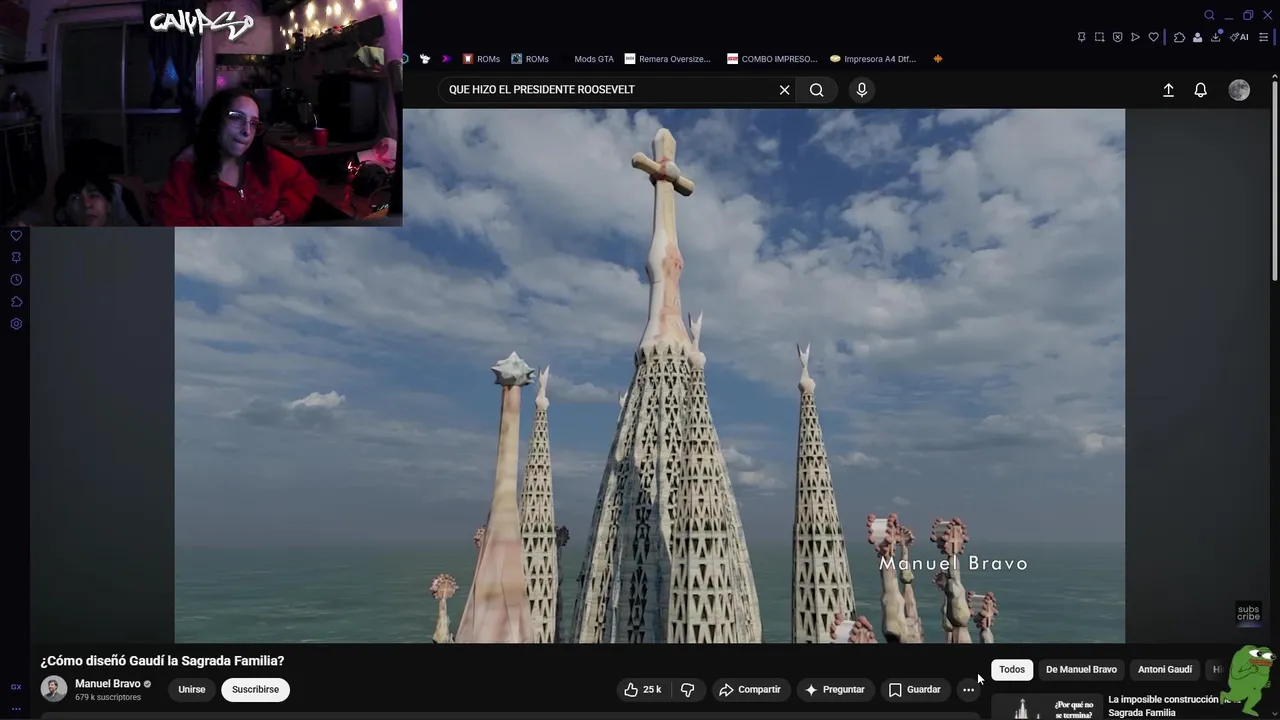
Task: Like the video with 25 k thumbs up
Action: click(642, 690)
